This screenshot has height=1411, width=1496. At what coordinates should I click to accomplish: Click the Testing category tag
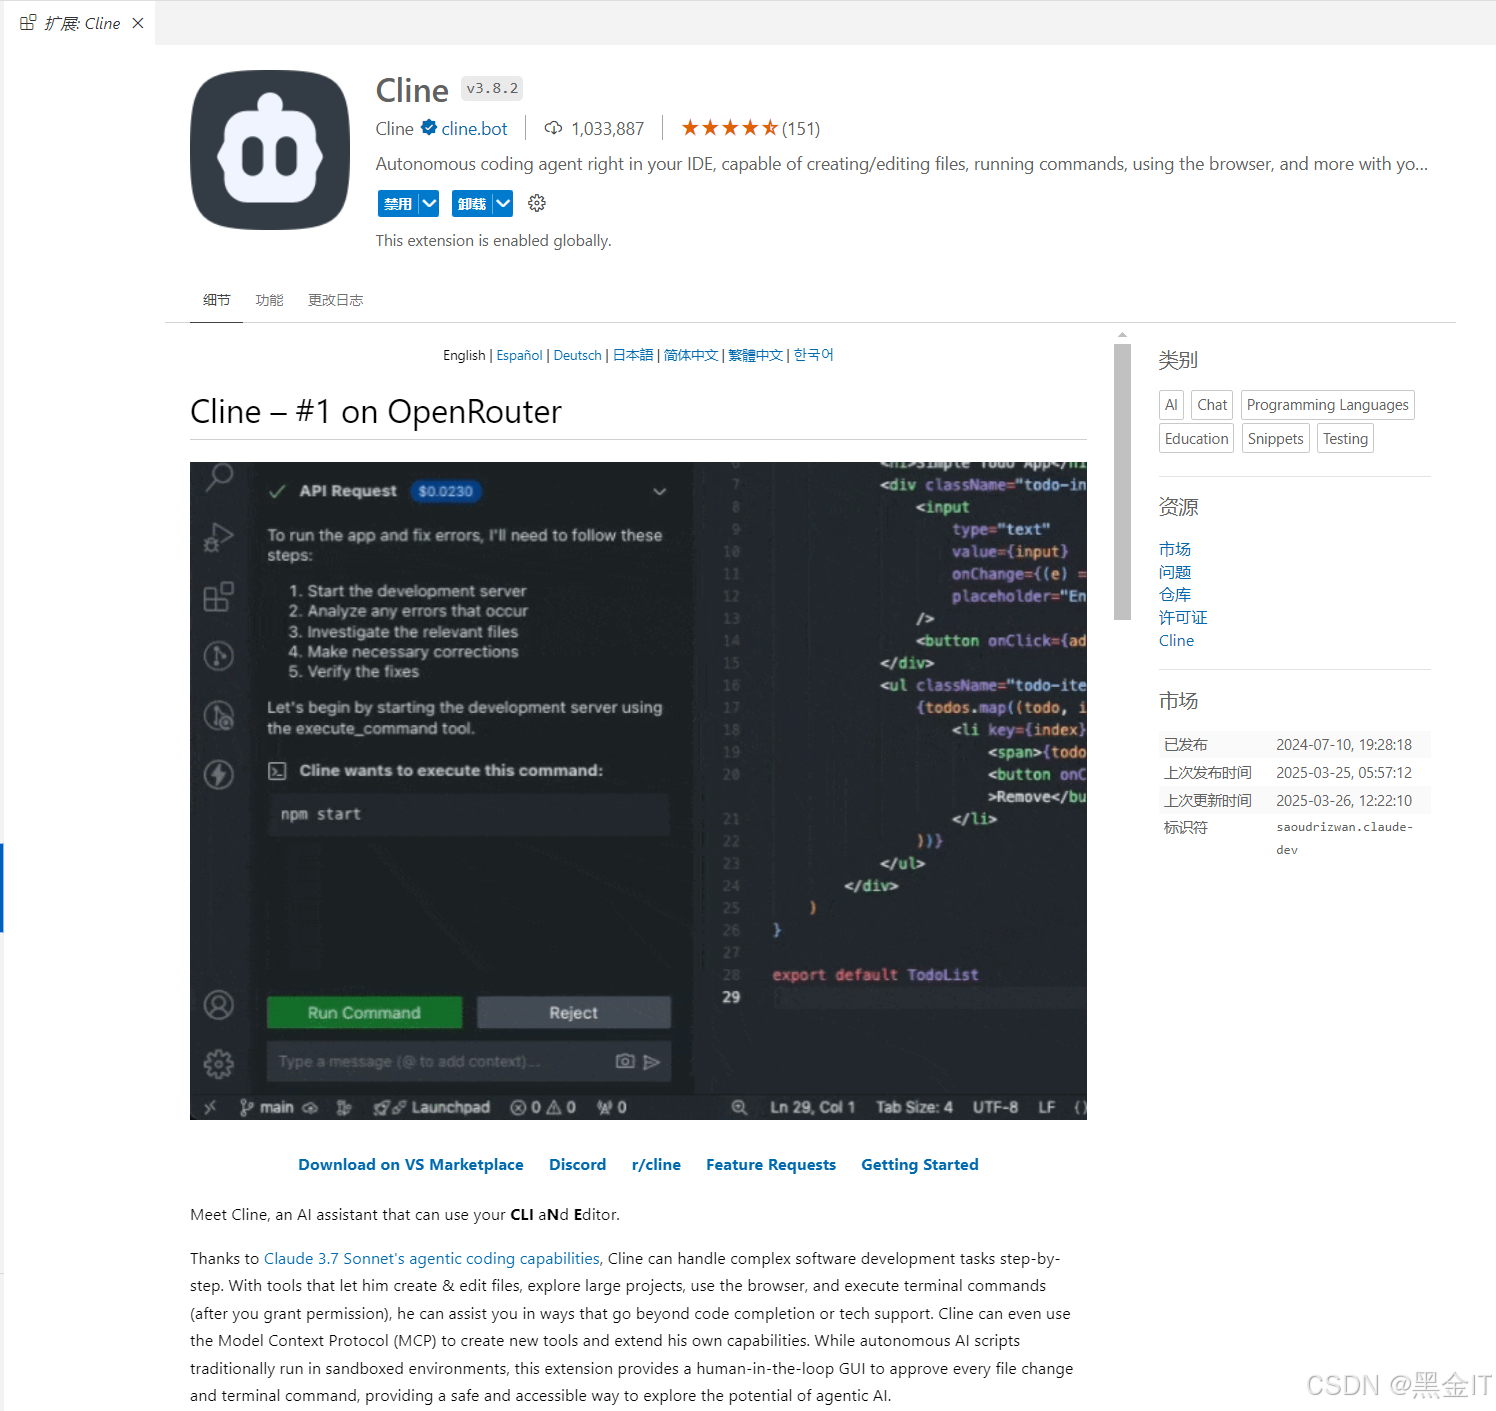(x=1345, y=438)
